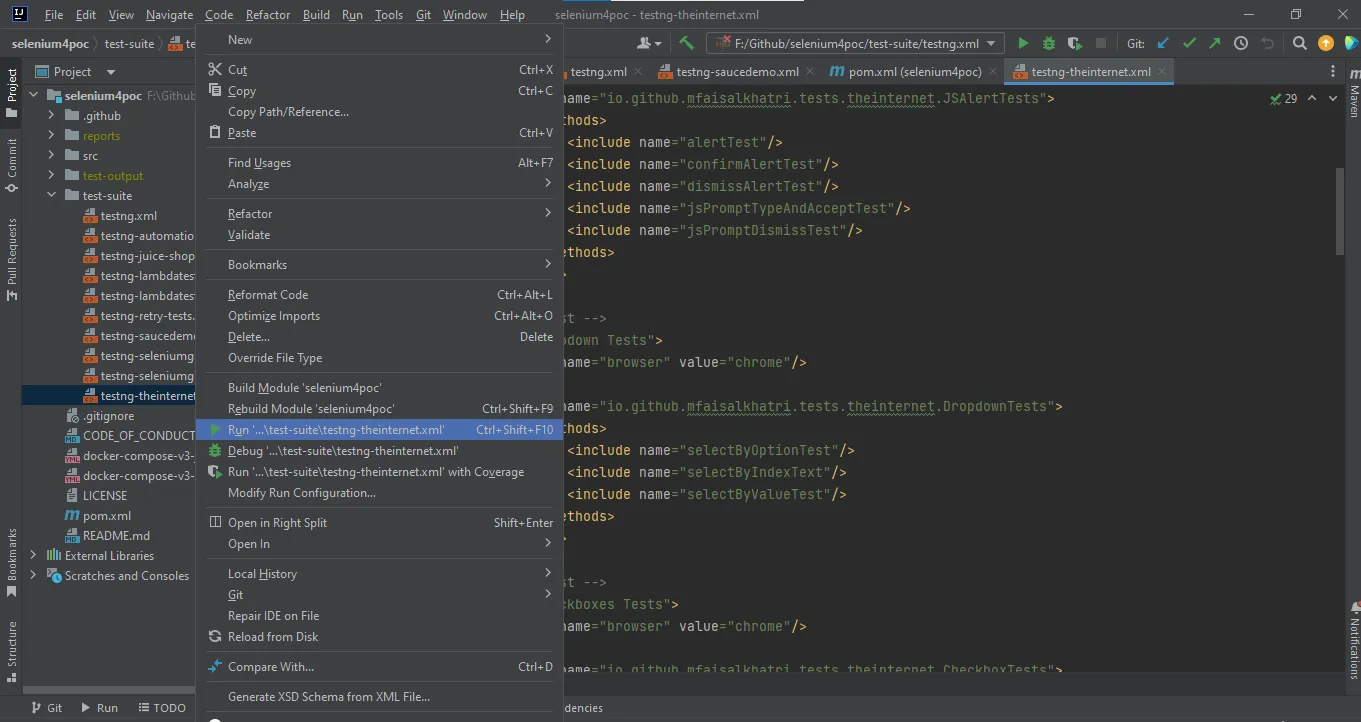Open the Project view selector dropdown
Screen dimensions: 1361x722
click(74, 72)
